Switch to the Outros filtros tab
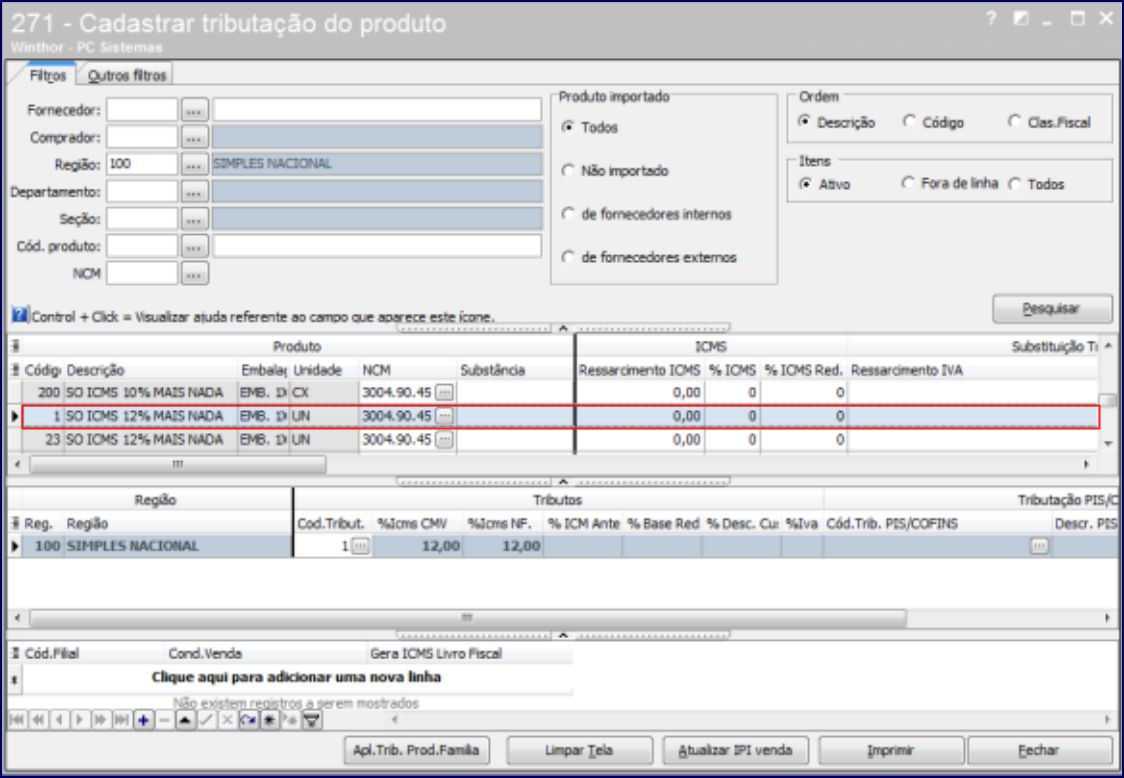Image resolution: width=1124 pixels, height=778 pixels. pyautogui.click(x=126, y=75)
